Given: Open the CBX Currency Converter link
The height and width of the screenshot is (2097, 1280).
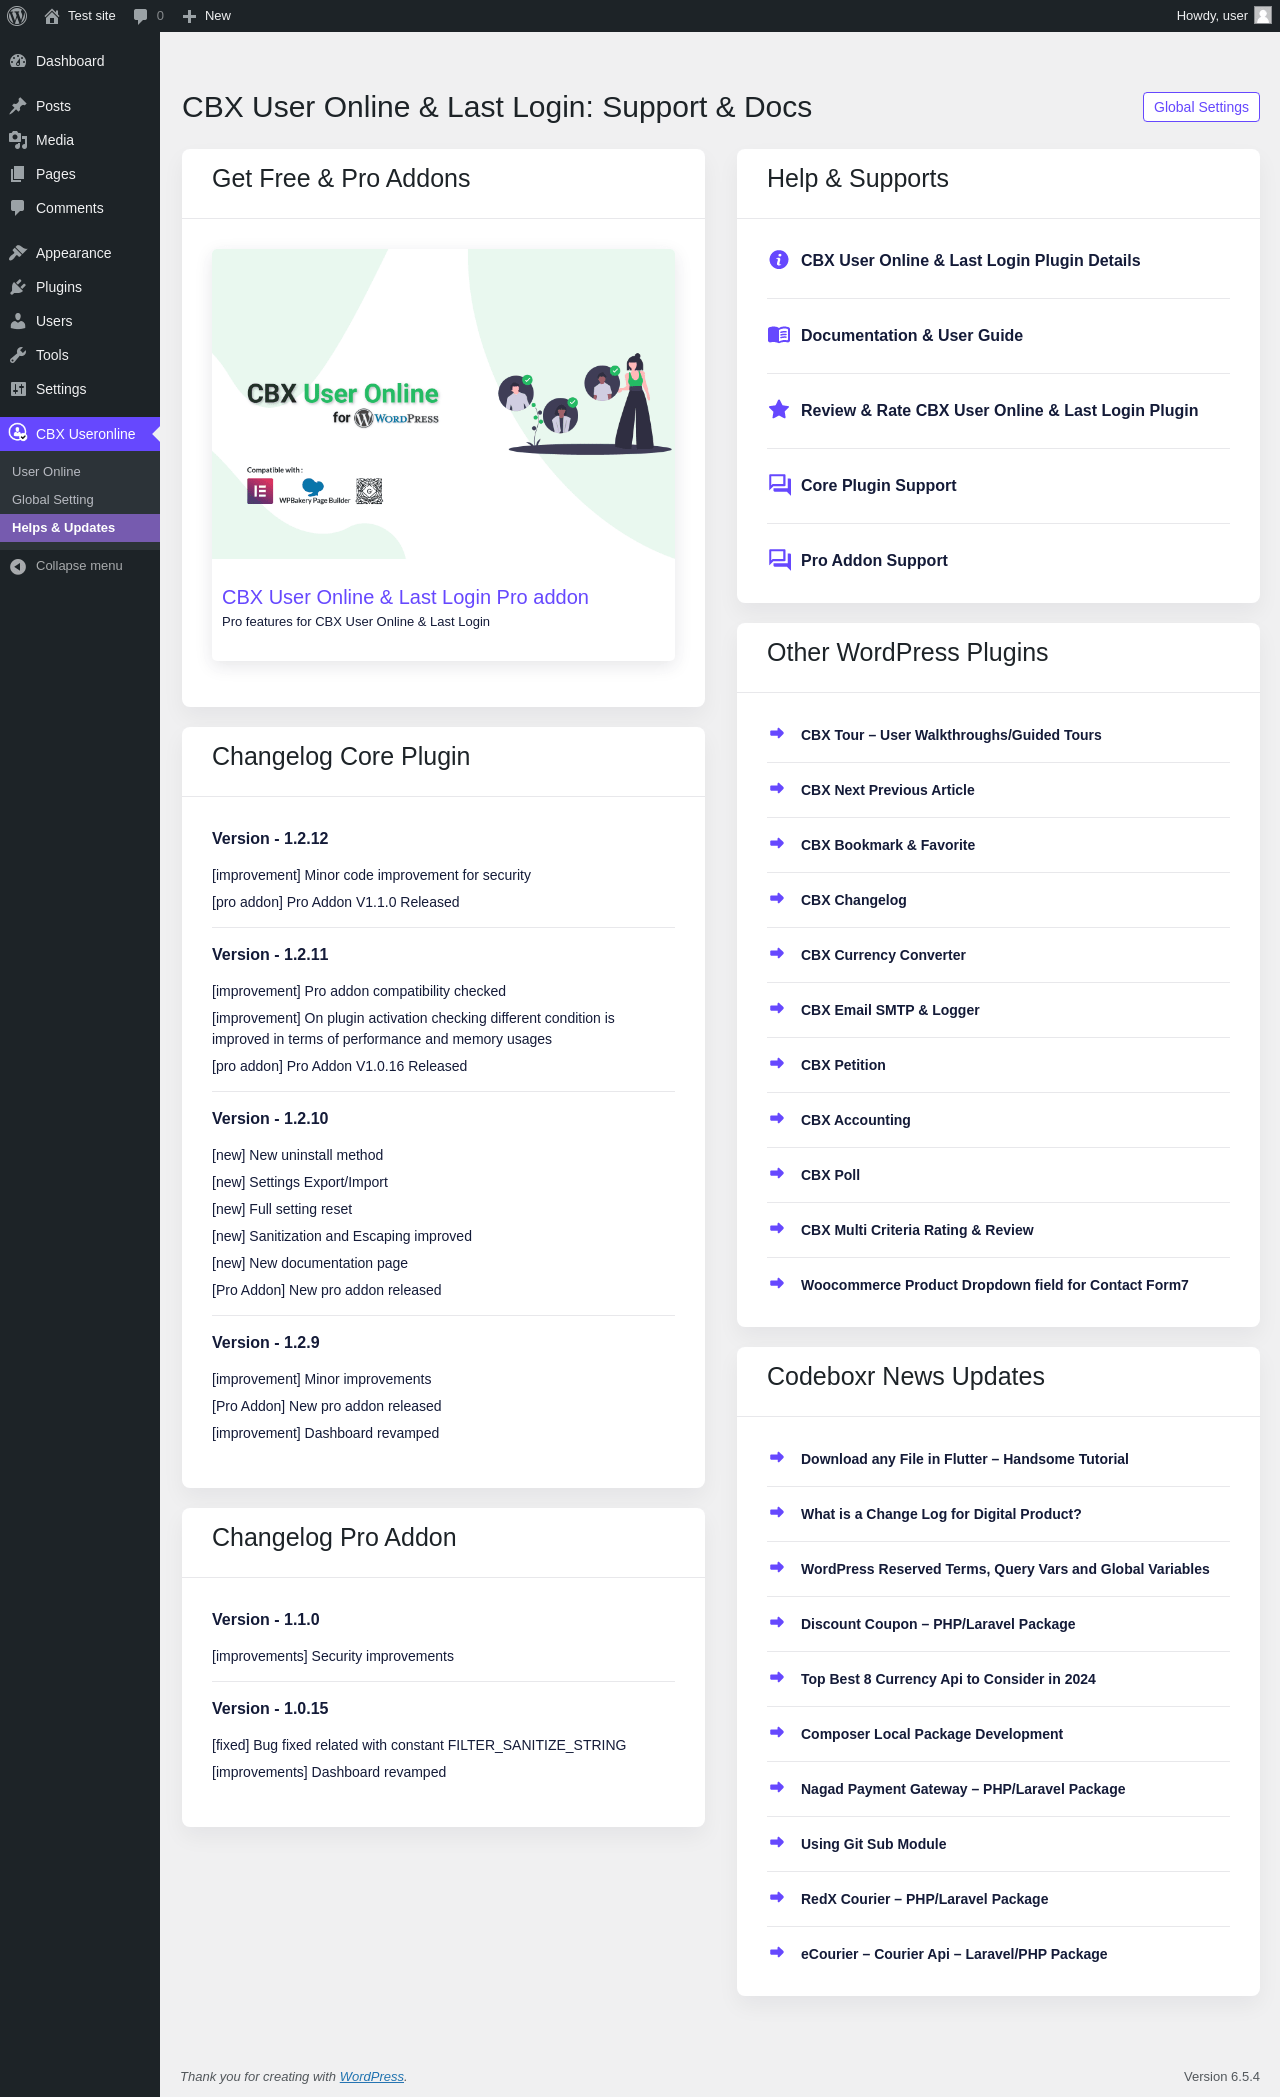Looking at the screenshot, I should pyautogui.click(x=883, y=955).
